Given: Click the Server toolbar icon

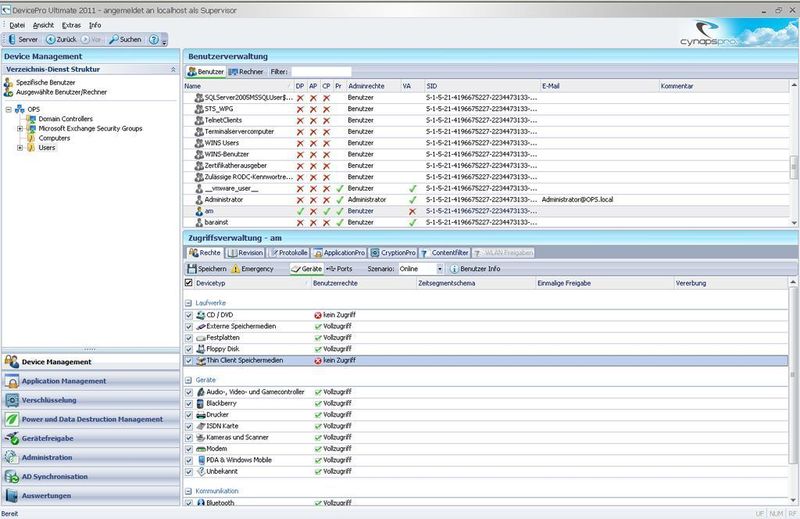Looking at the screenshot, I should pos(12,39).
